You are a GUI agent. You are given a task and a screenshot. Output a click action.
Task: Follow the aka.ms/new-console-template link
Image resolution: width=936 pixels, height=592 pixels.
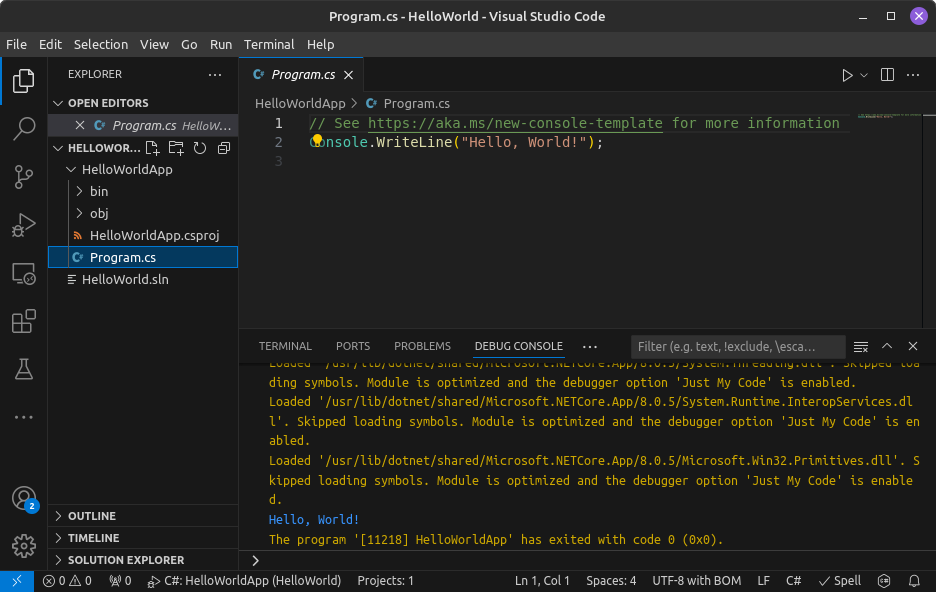(x=515, y=124)
